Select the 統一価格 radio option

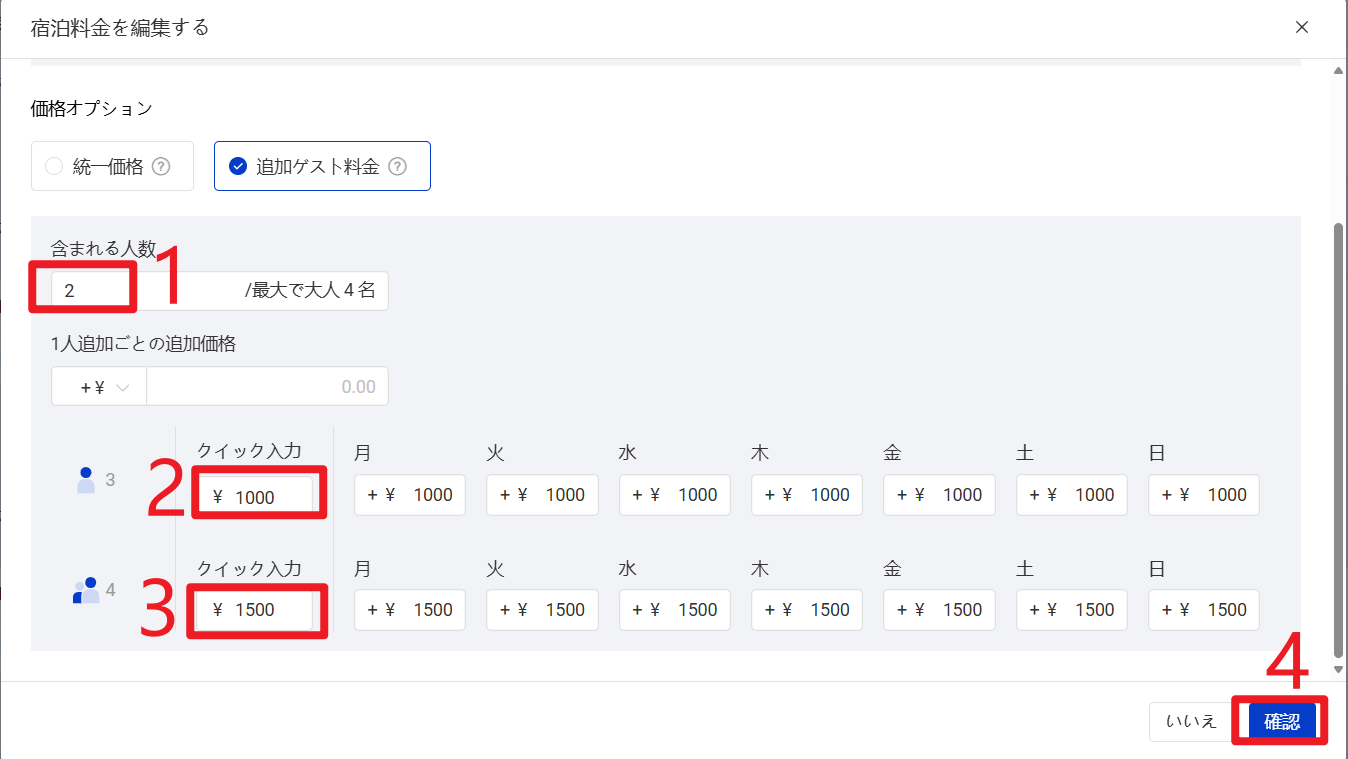pos(54,167)
